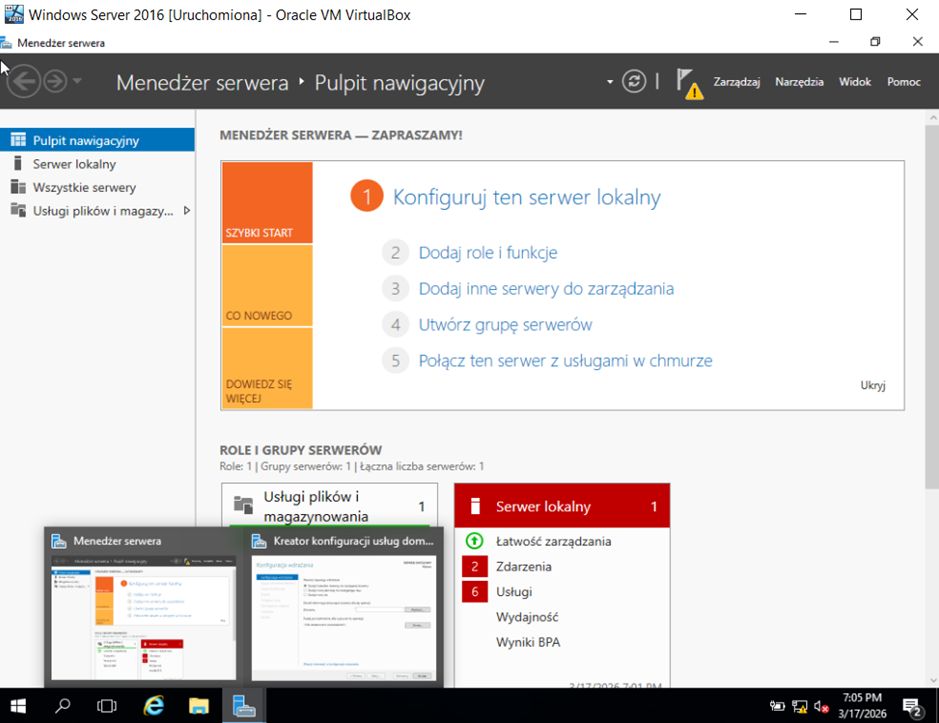Open Internet Explorer from the taskbar

153,705
